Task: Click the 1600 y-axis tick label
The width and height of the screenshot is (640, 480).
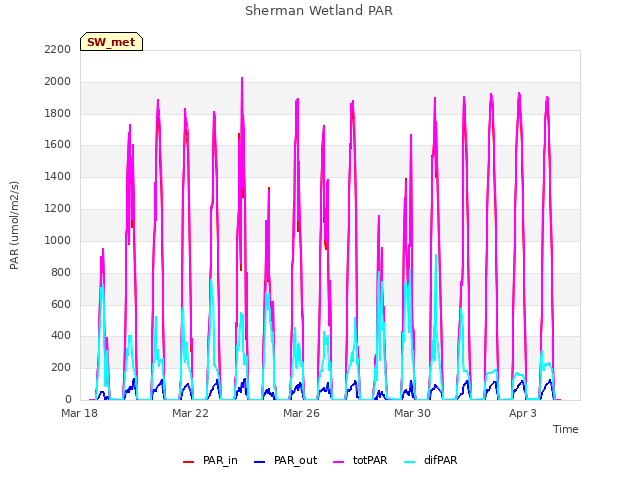Action: (x=58, y=145)
